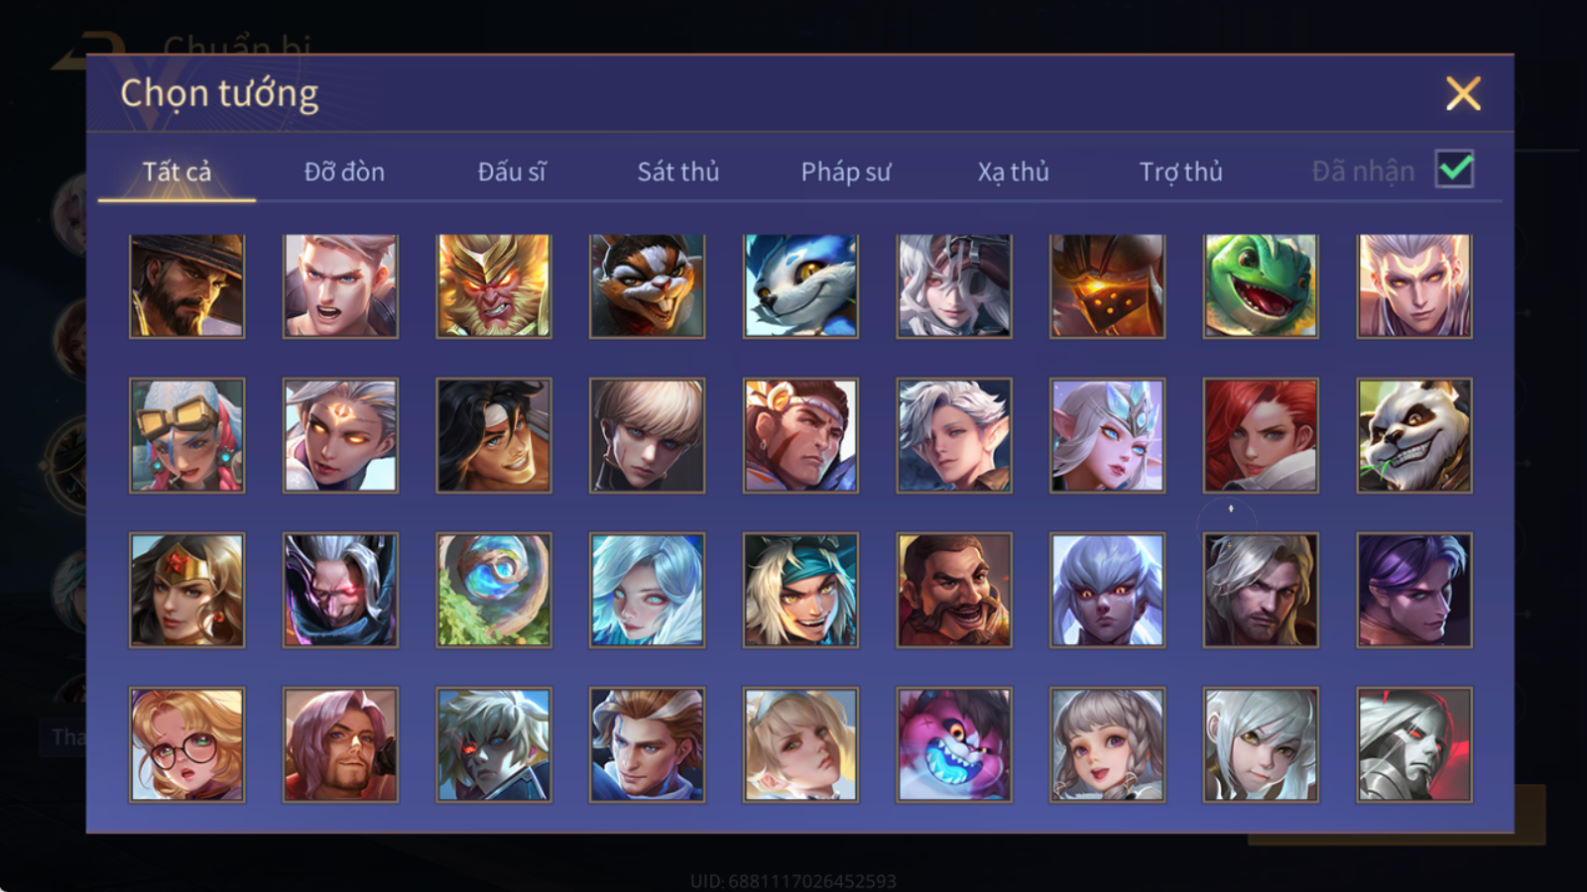Viewport: 1587px width, 892px height.
Task: Select the cowboy hat bearded hero
Action: coord(187,286)
